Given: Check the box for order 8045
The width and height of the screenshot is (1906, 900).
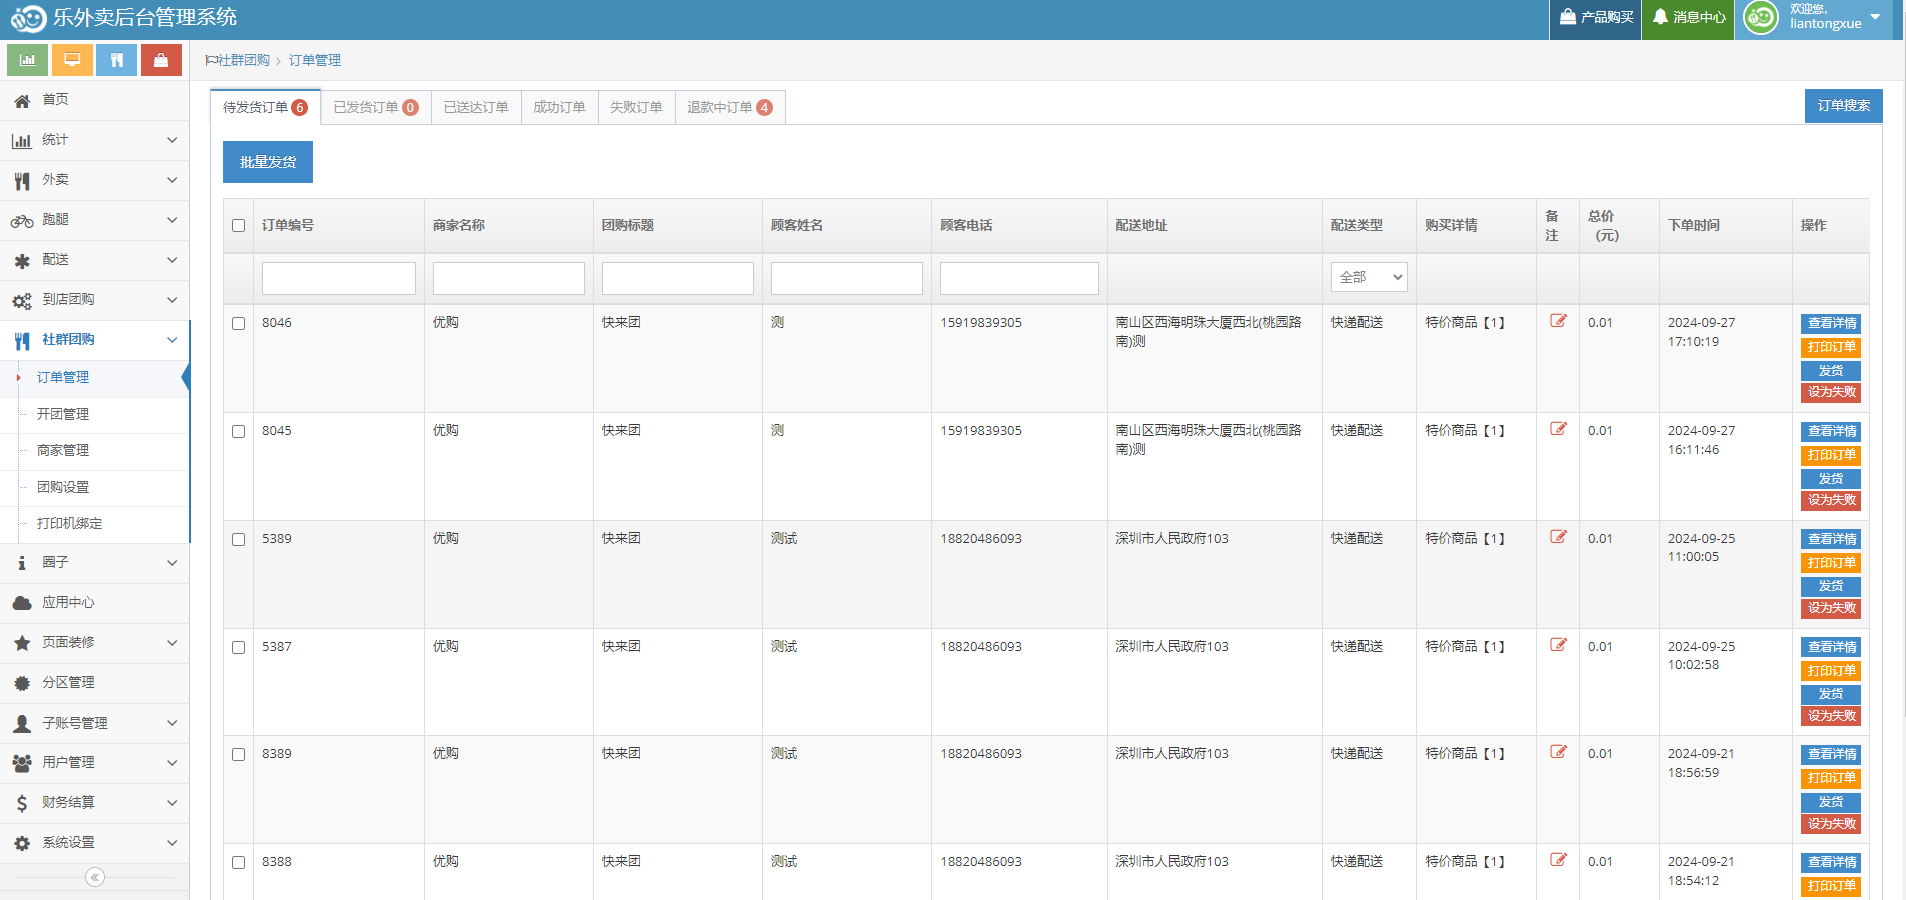Looking at the screenshot, I should (238, 432).
